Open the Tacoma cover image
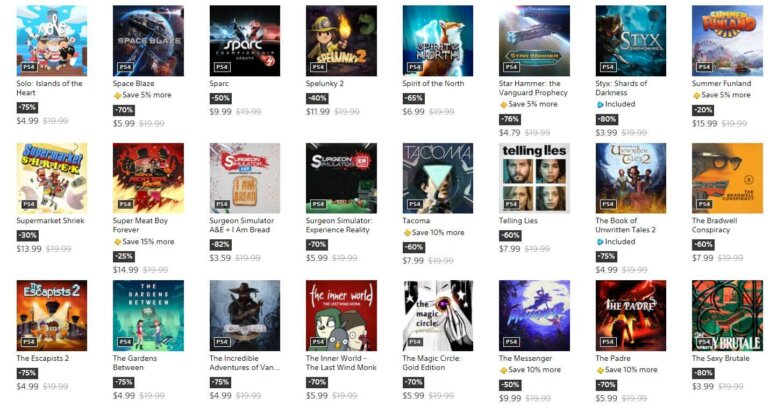This screenshot has height=420, width=777. point(438,178)
